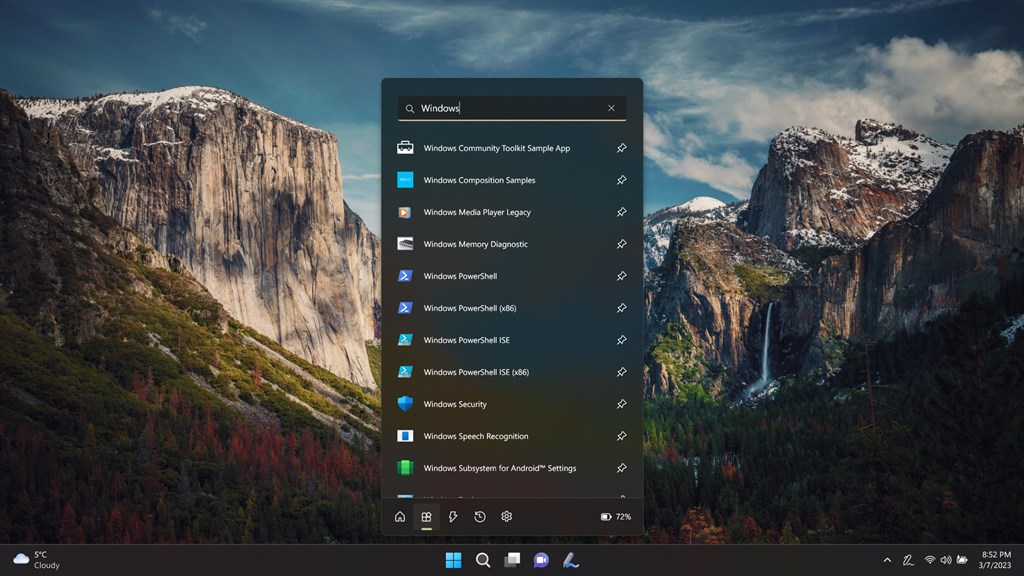This screenshot has width=1024, height=576.
Task: Show hidden tray icons chevron
Action: coord(887,560)
